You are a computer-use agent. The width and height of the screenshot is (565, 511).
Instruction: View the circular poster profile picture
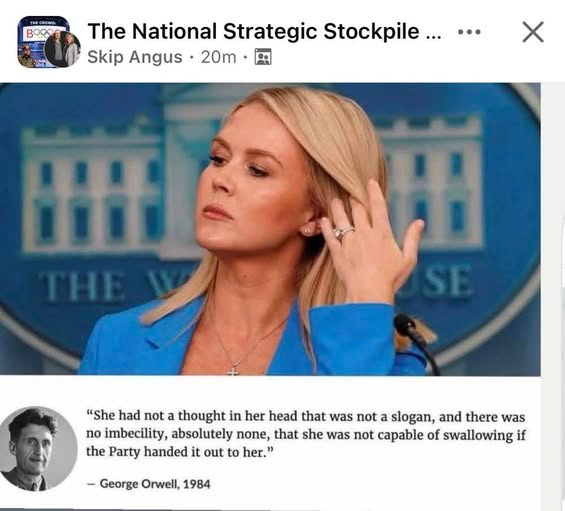point(62,49)
